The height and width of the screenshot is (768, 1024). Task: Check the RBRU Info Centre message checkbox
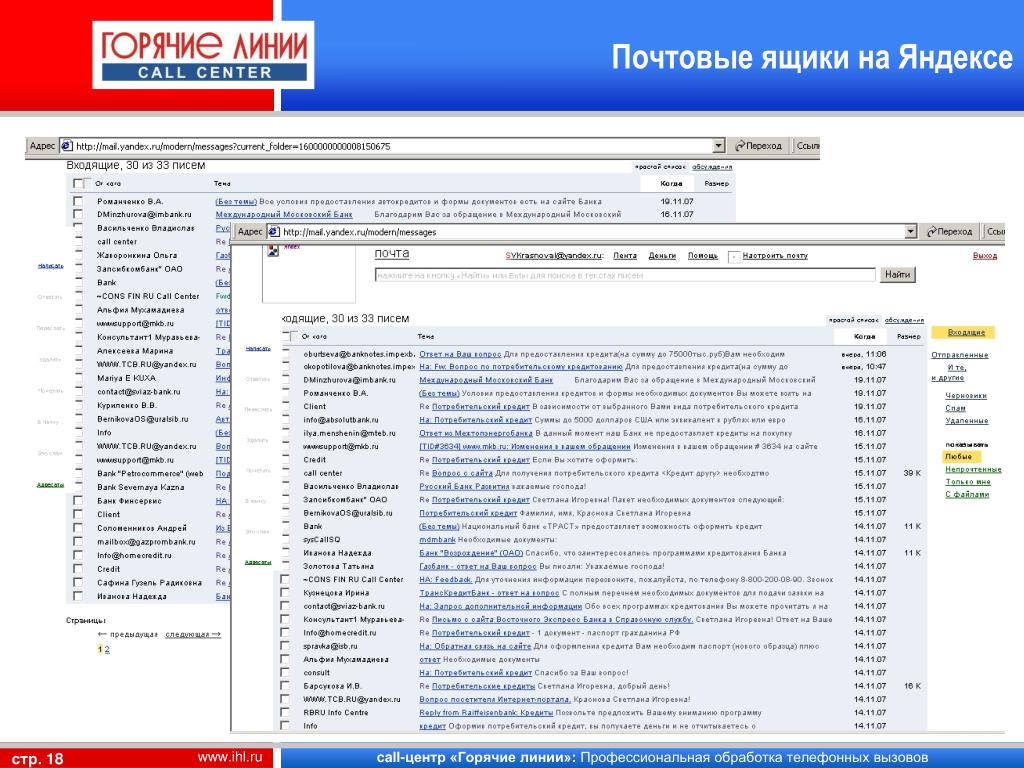pyautogui.click(x=285, y=712)
